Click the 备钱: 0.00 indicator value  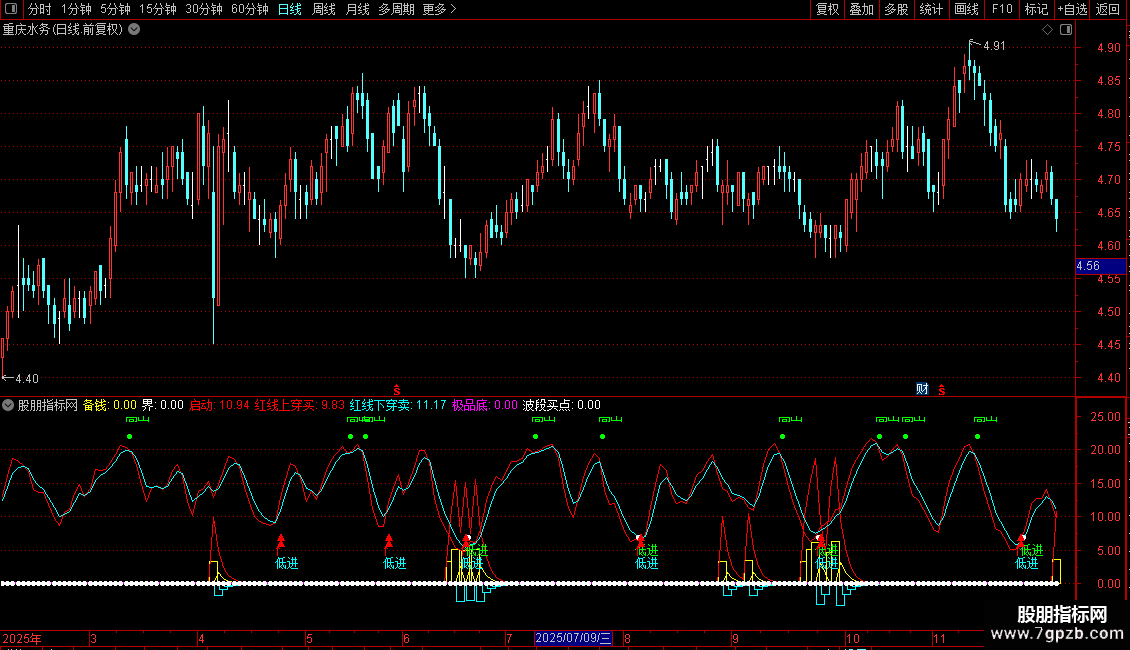click(110, 406)
